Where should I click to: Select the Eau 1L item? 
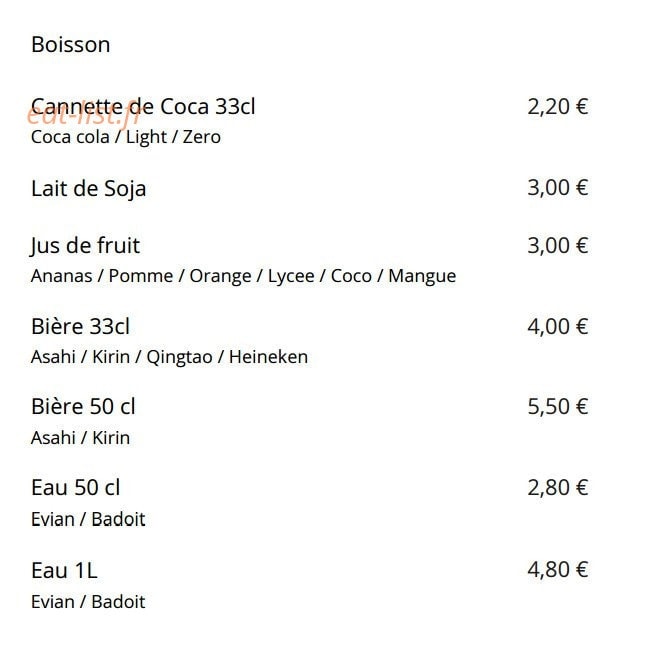65,570
